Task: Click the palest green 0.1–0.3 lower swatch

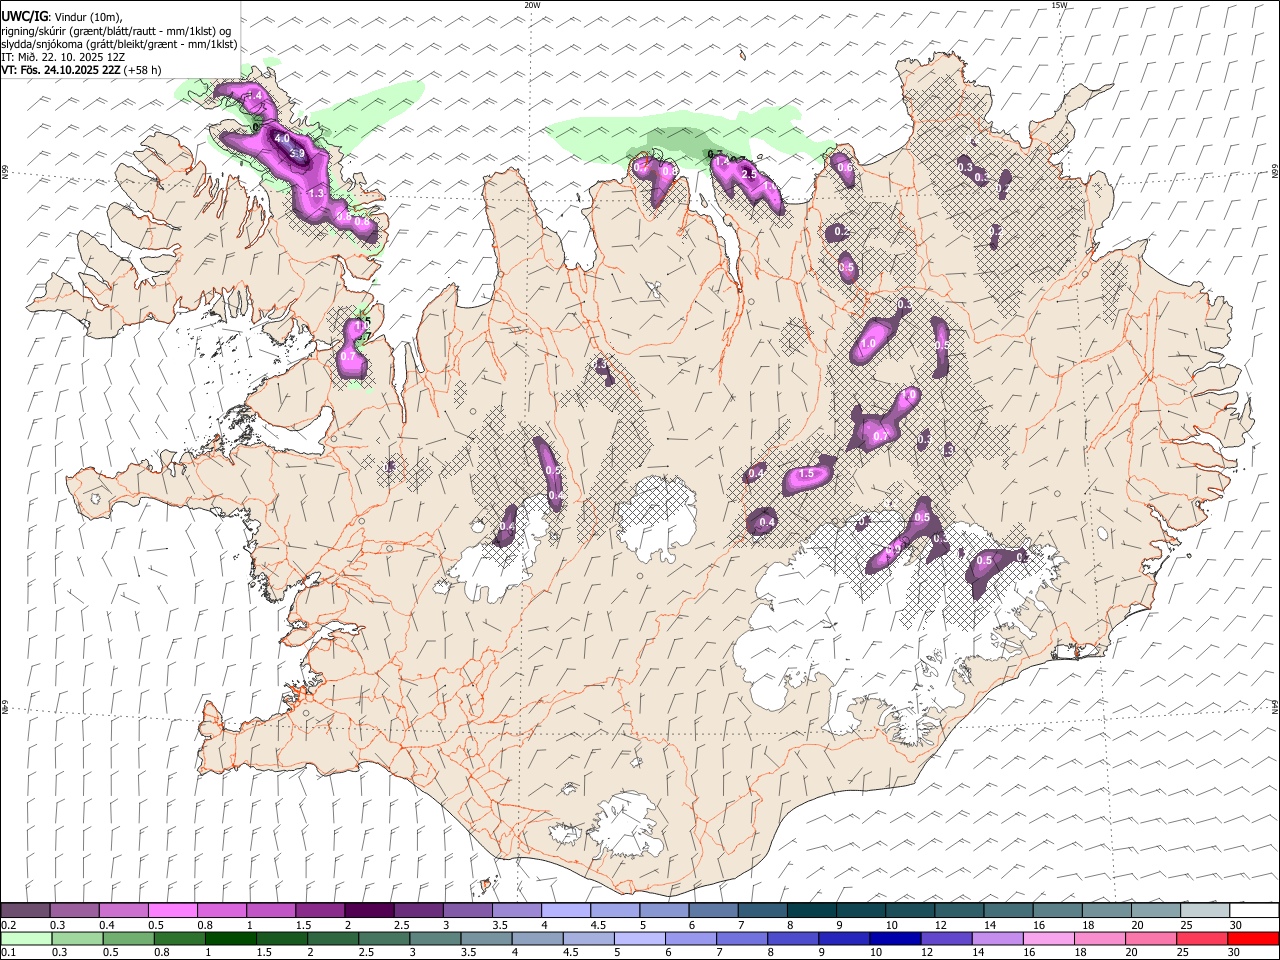Action: tap(27, 938)
